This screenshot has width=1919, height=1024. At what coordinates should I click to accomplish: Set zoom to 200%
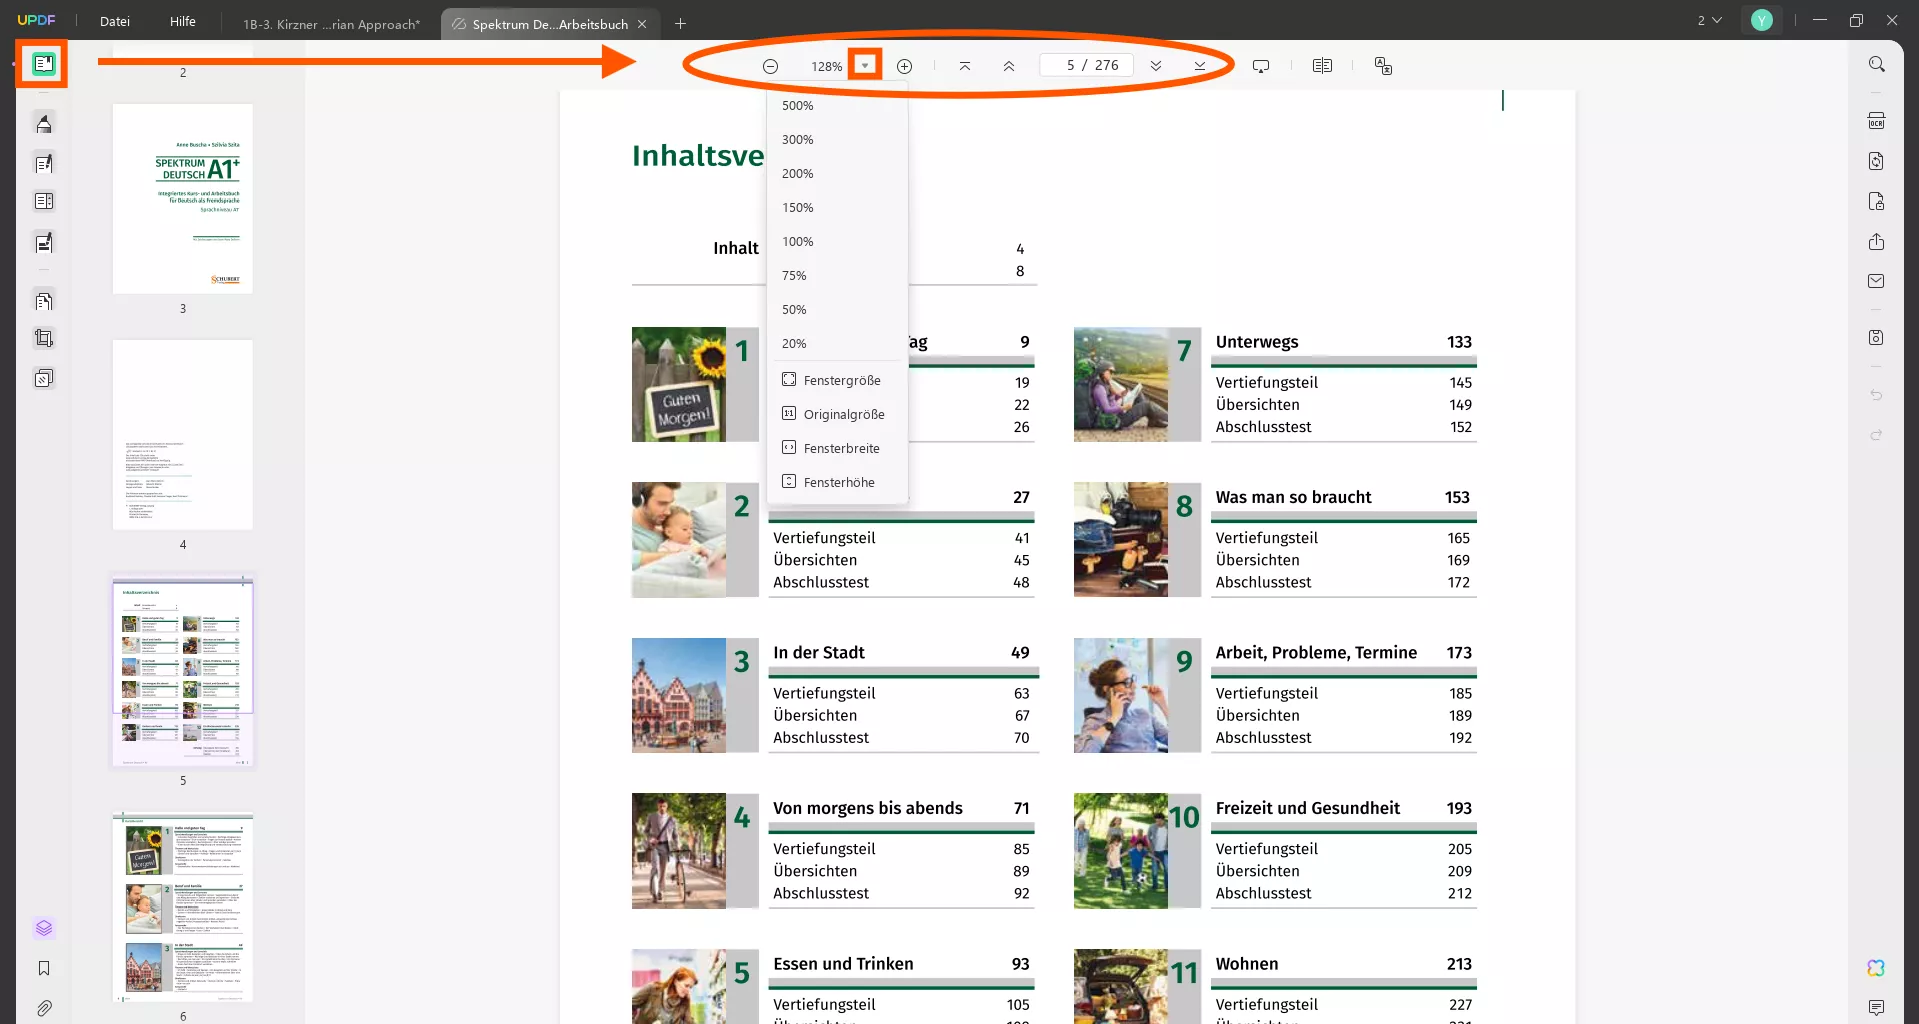(x=838, y=173)
